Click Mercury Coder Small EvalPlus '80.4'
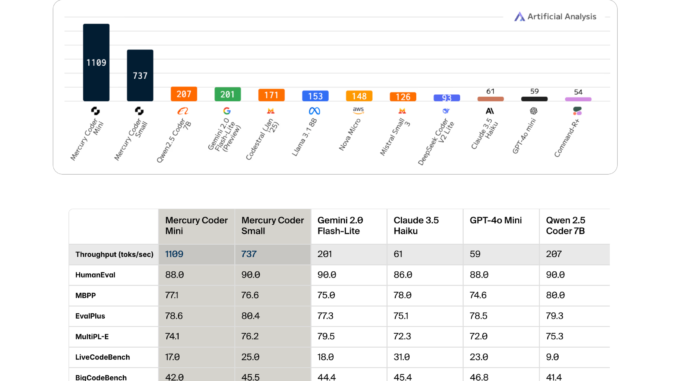Screen dimensions: 678x381 pos(250,316)
